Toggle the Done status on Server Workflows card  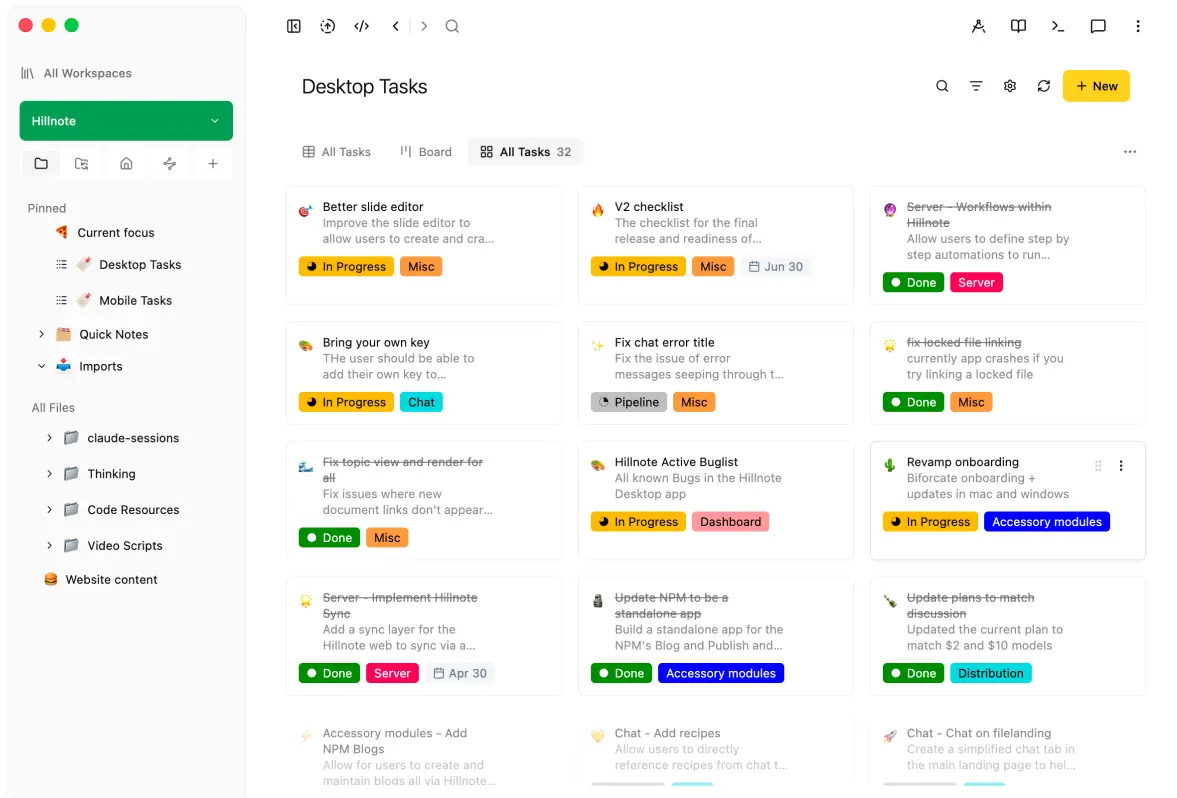pyautogui.click(x=913, y=283)
